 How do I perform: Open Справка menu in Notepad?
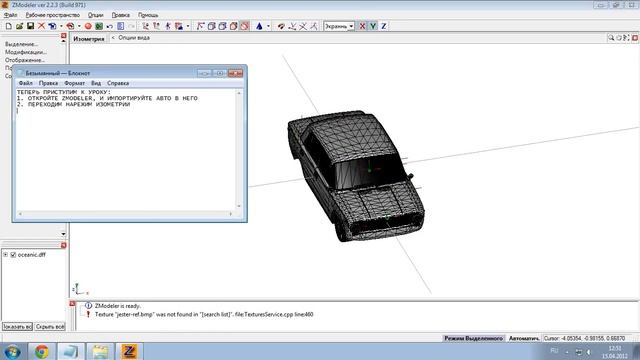tap(118, 83)
